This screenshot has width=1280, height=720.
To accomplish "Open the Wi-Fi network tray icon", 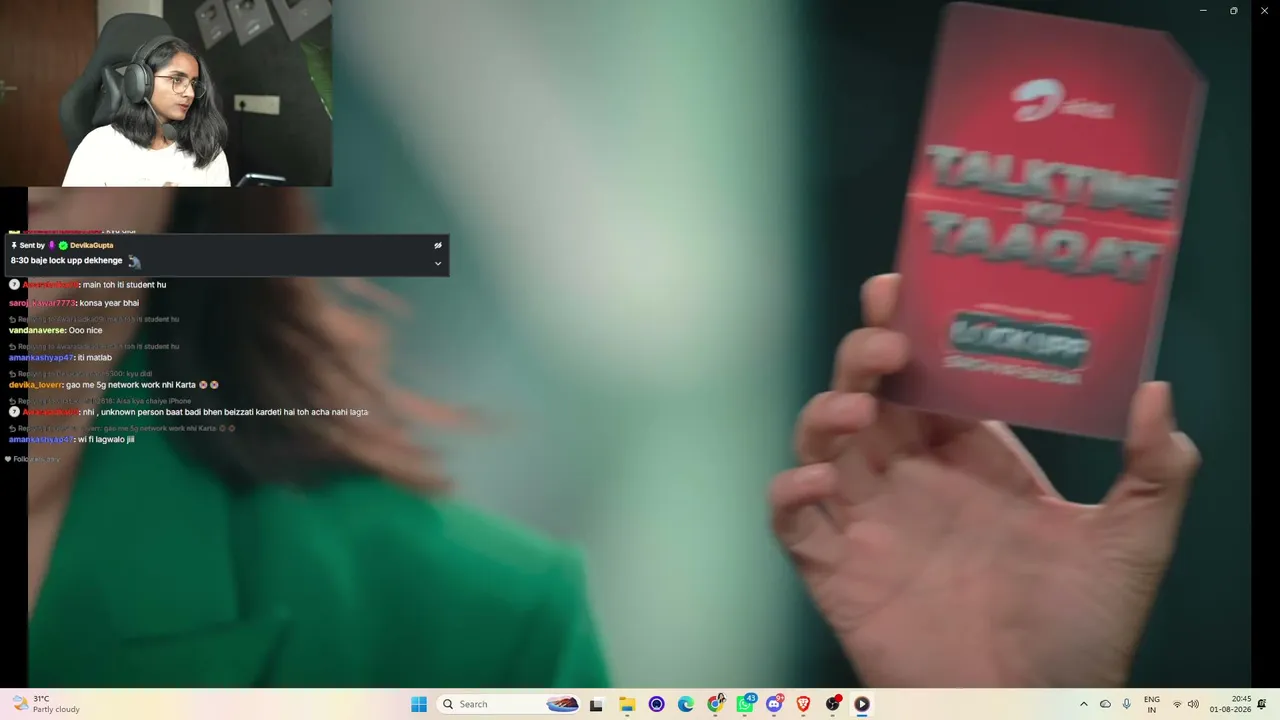I will pos(1177,704).
